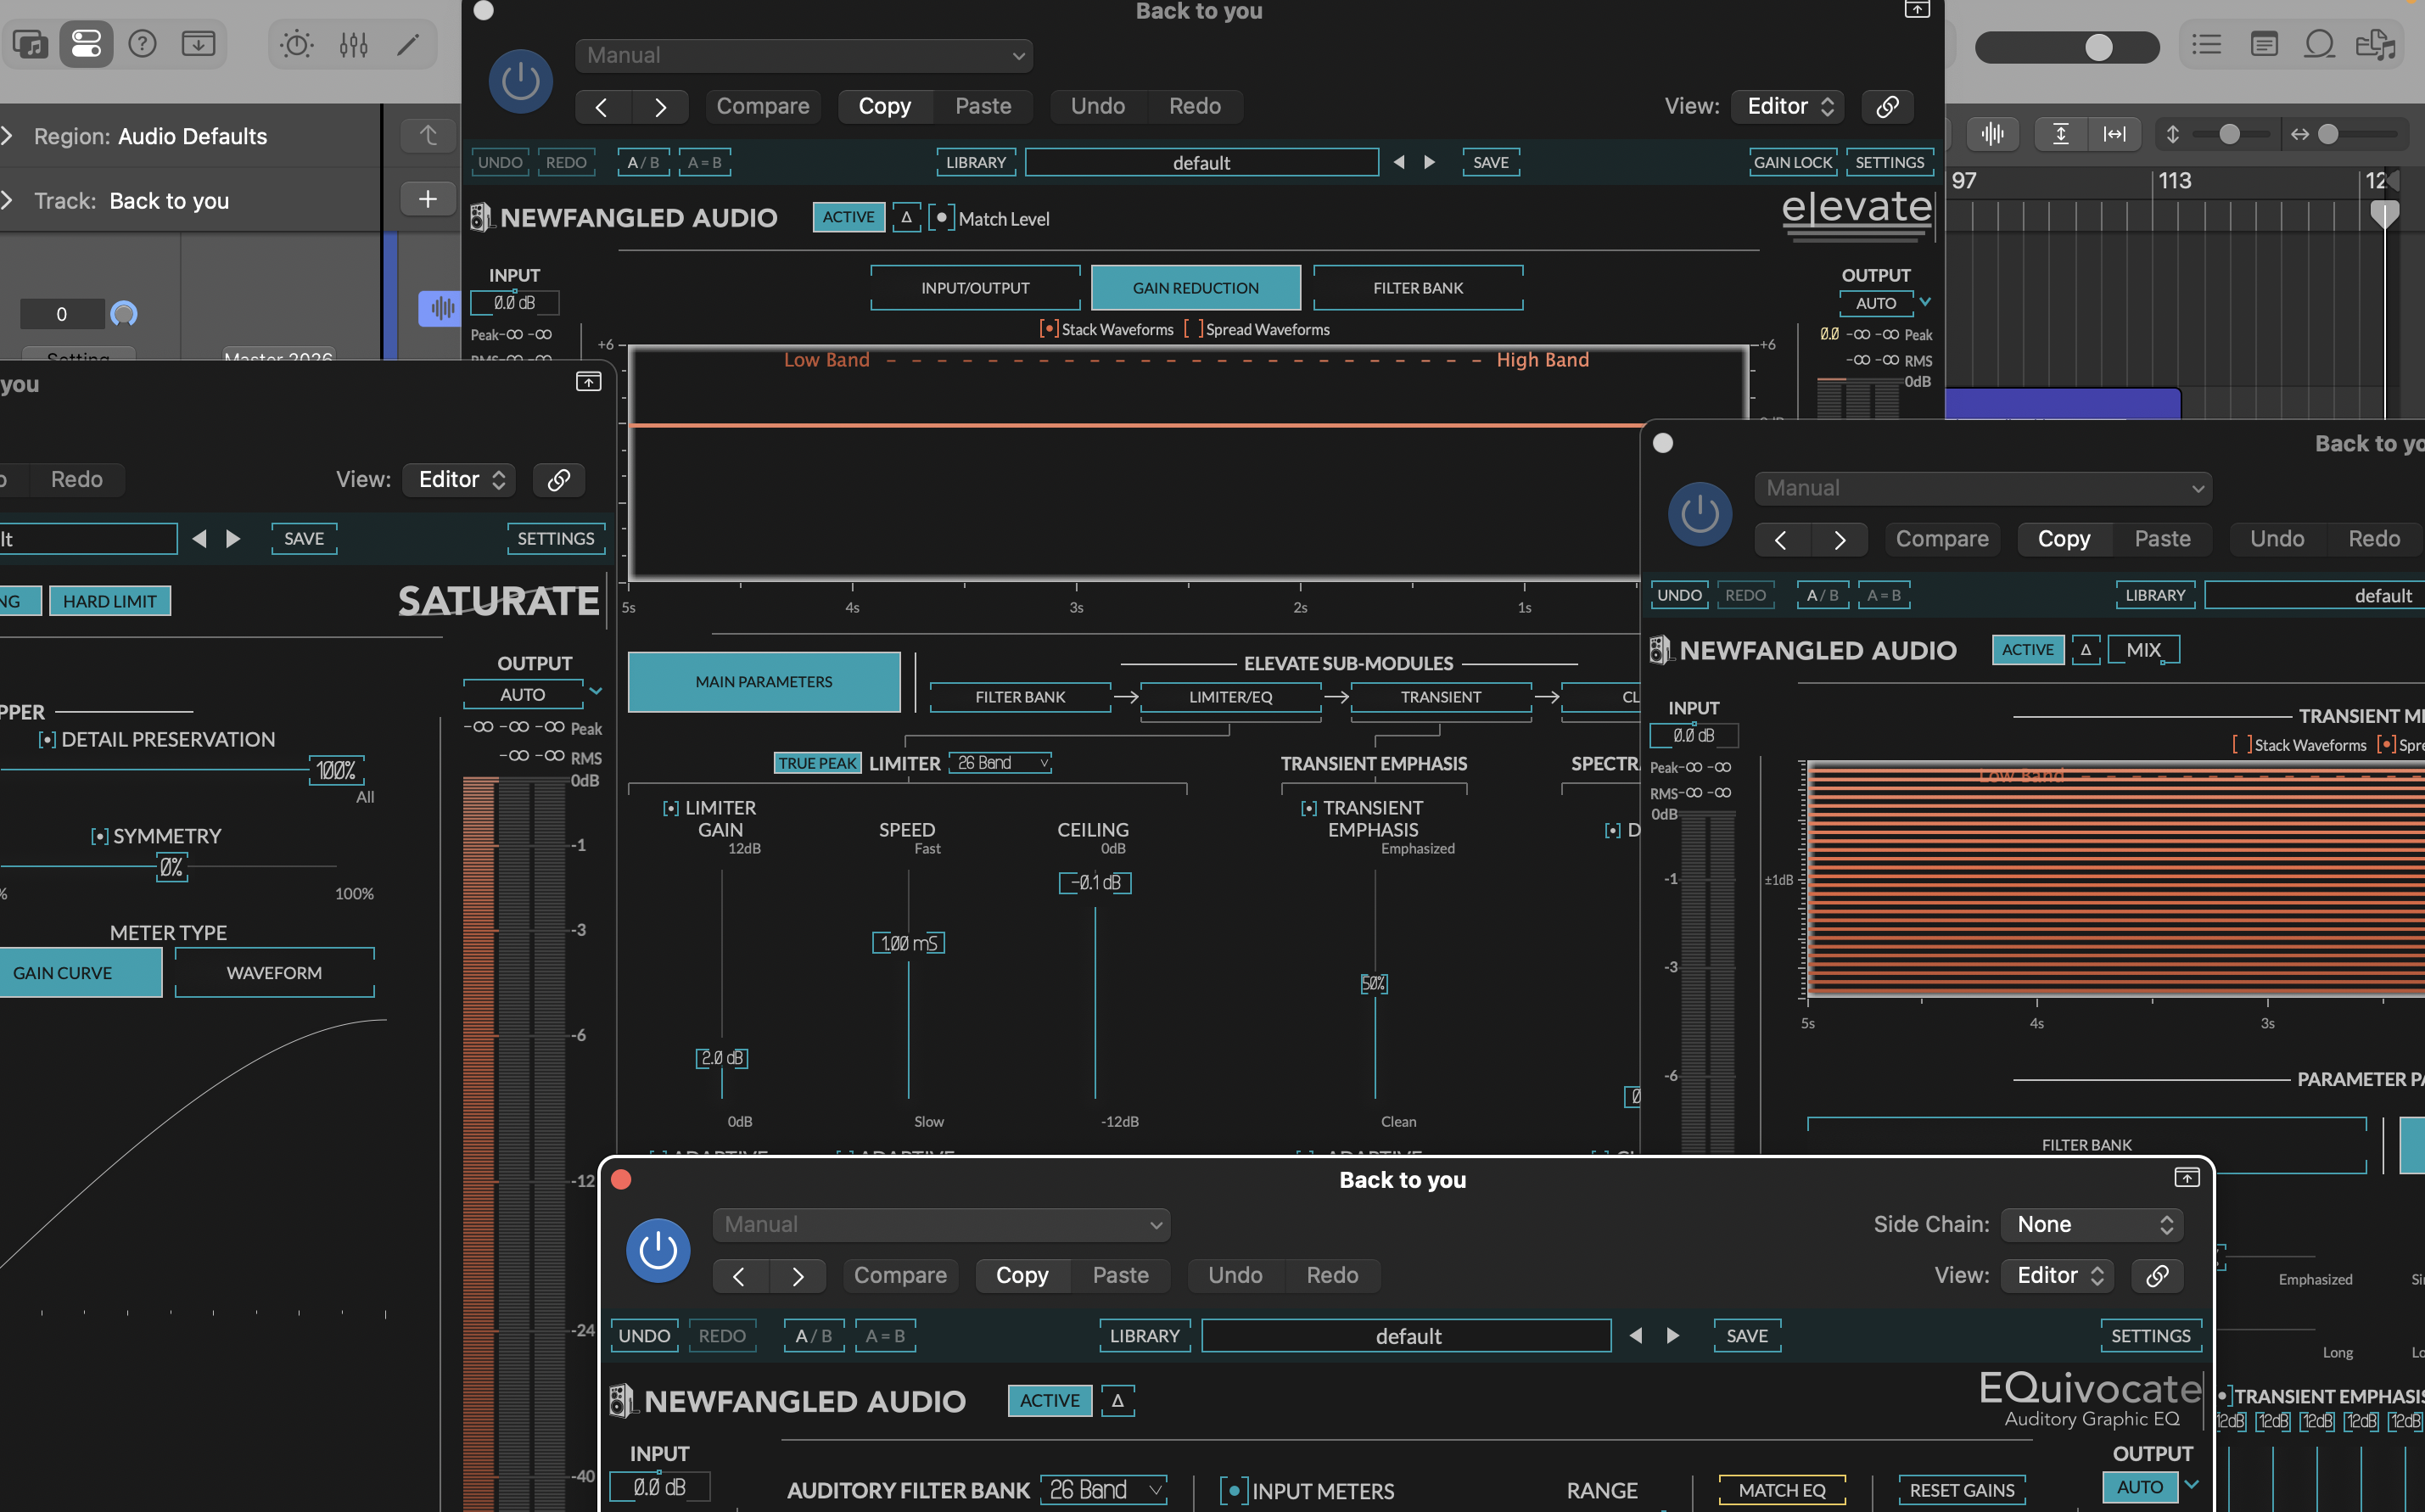Open the Manual preset dropdown in EQuivocate

(940, 1224)
